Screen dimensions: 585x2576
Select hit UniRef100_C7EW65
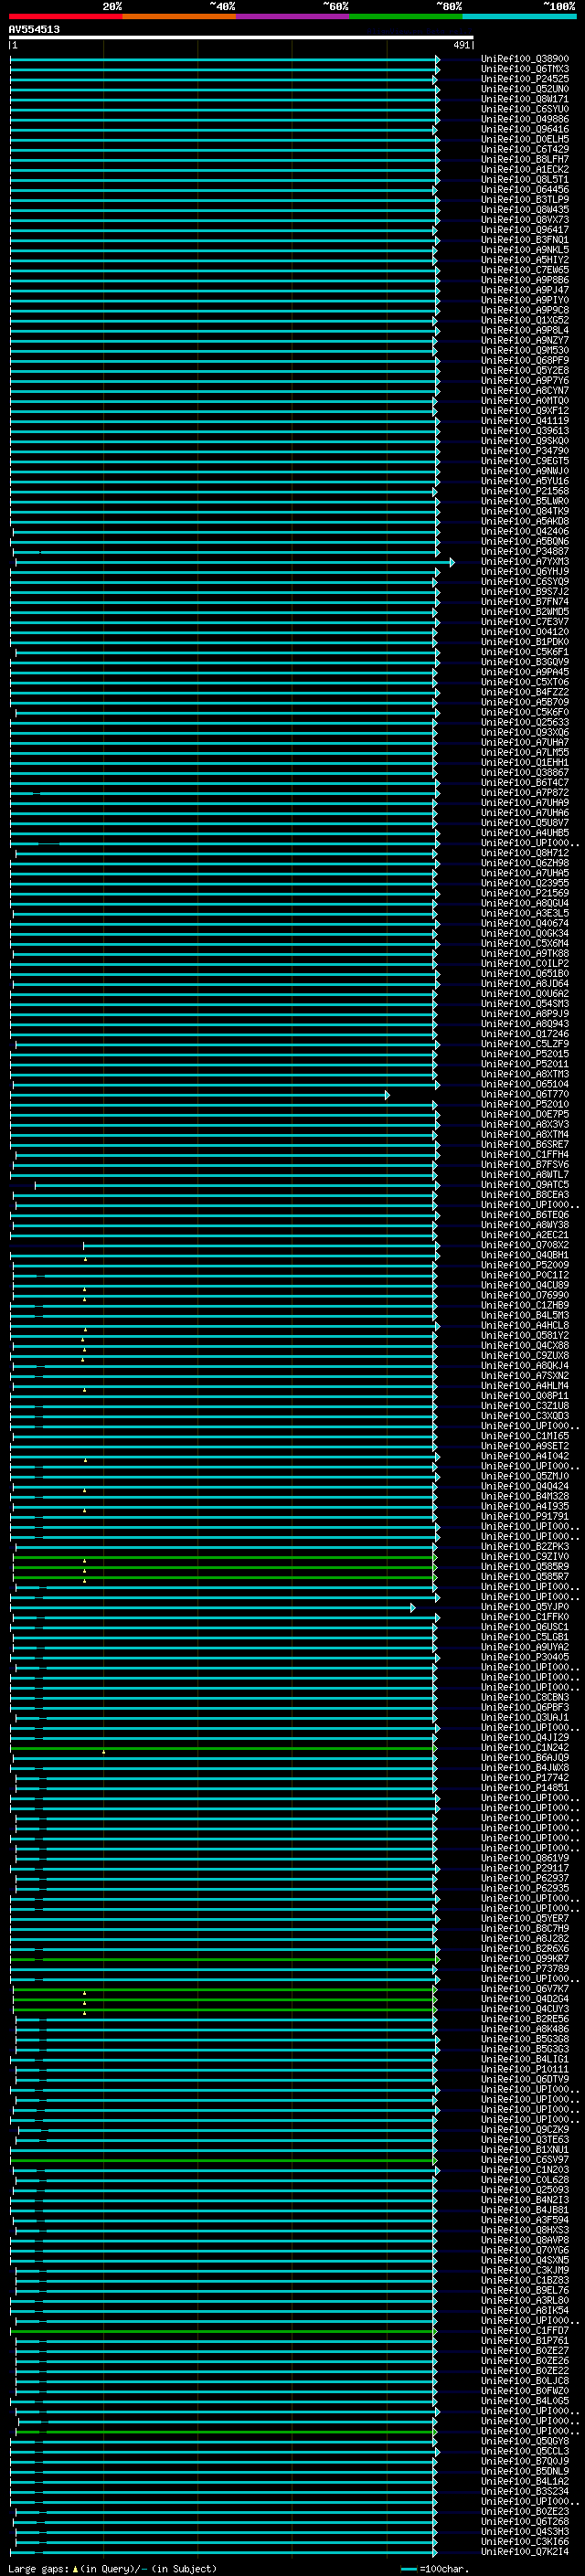coord(524,270)
